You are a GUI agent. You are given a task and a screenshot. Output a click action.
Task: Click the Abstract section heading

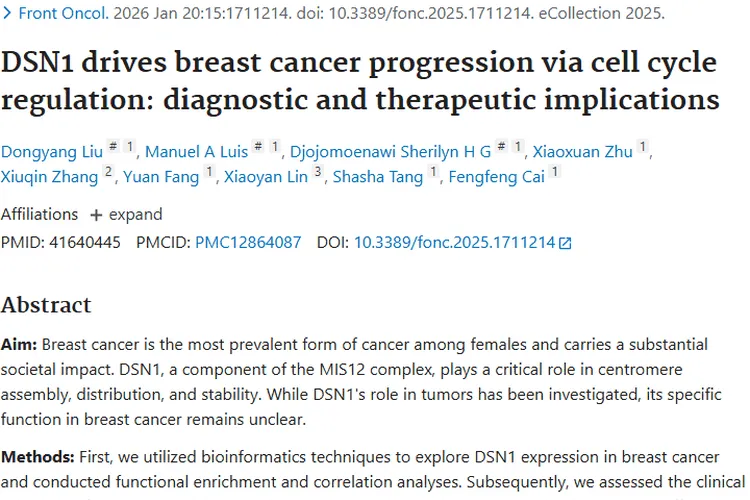click(46, 305)
